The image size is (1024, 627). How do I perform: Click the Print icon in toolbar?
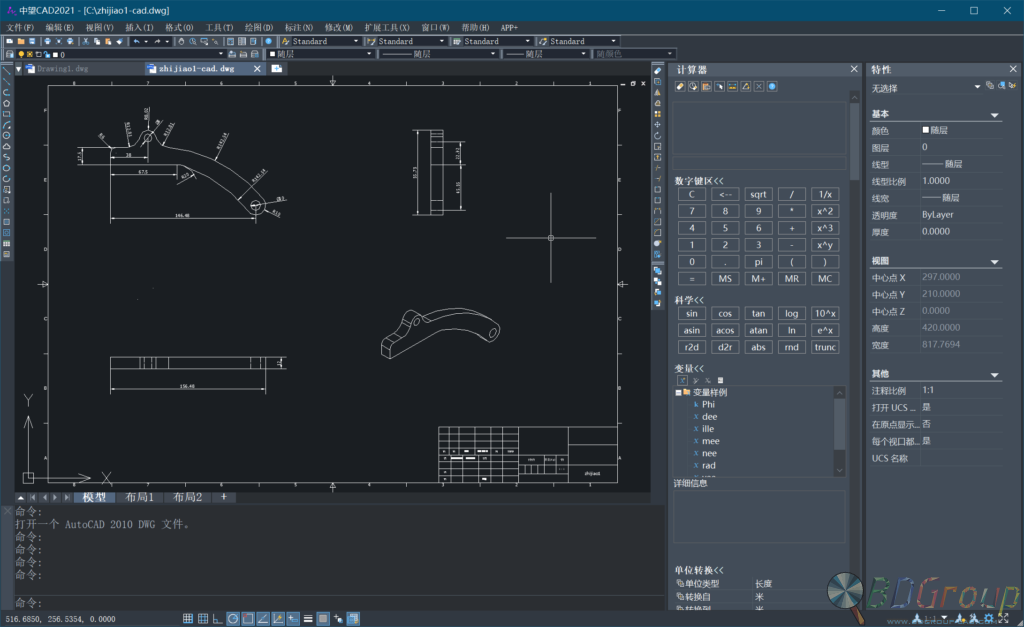pos(48,41)
